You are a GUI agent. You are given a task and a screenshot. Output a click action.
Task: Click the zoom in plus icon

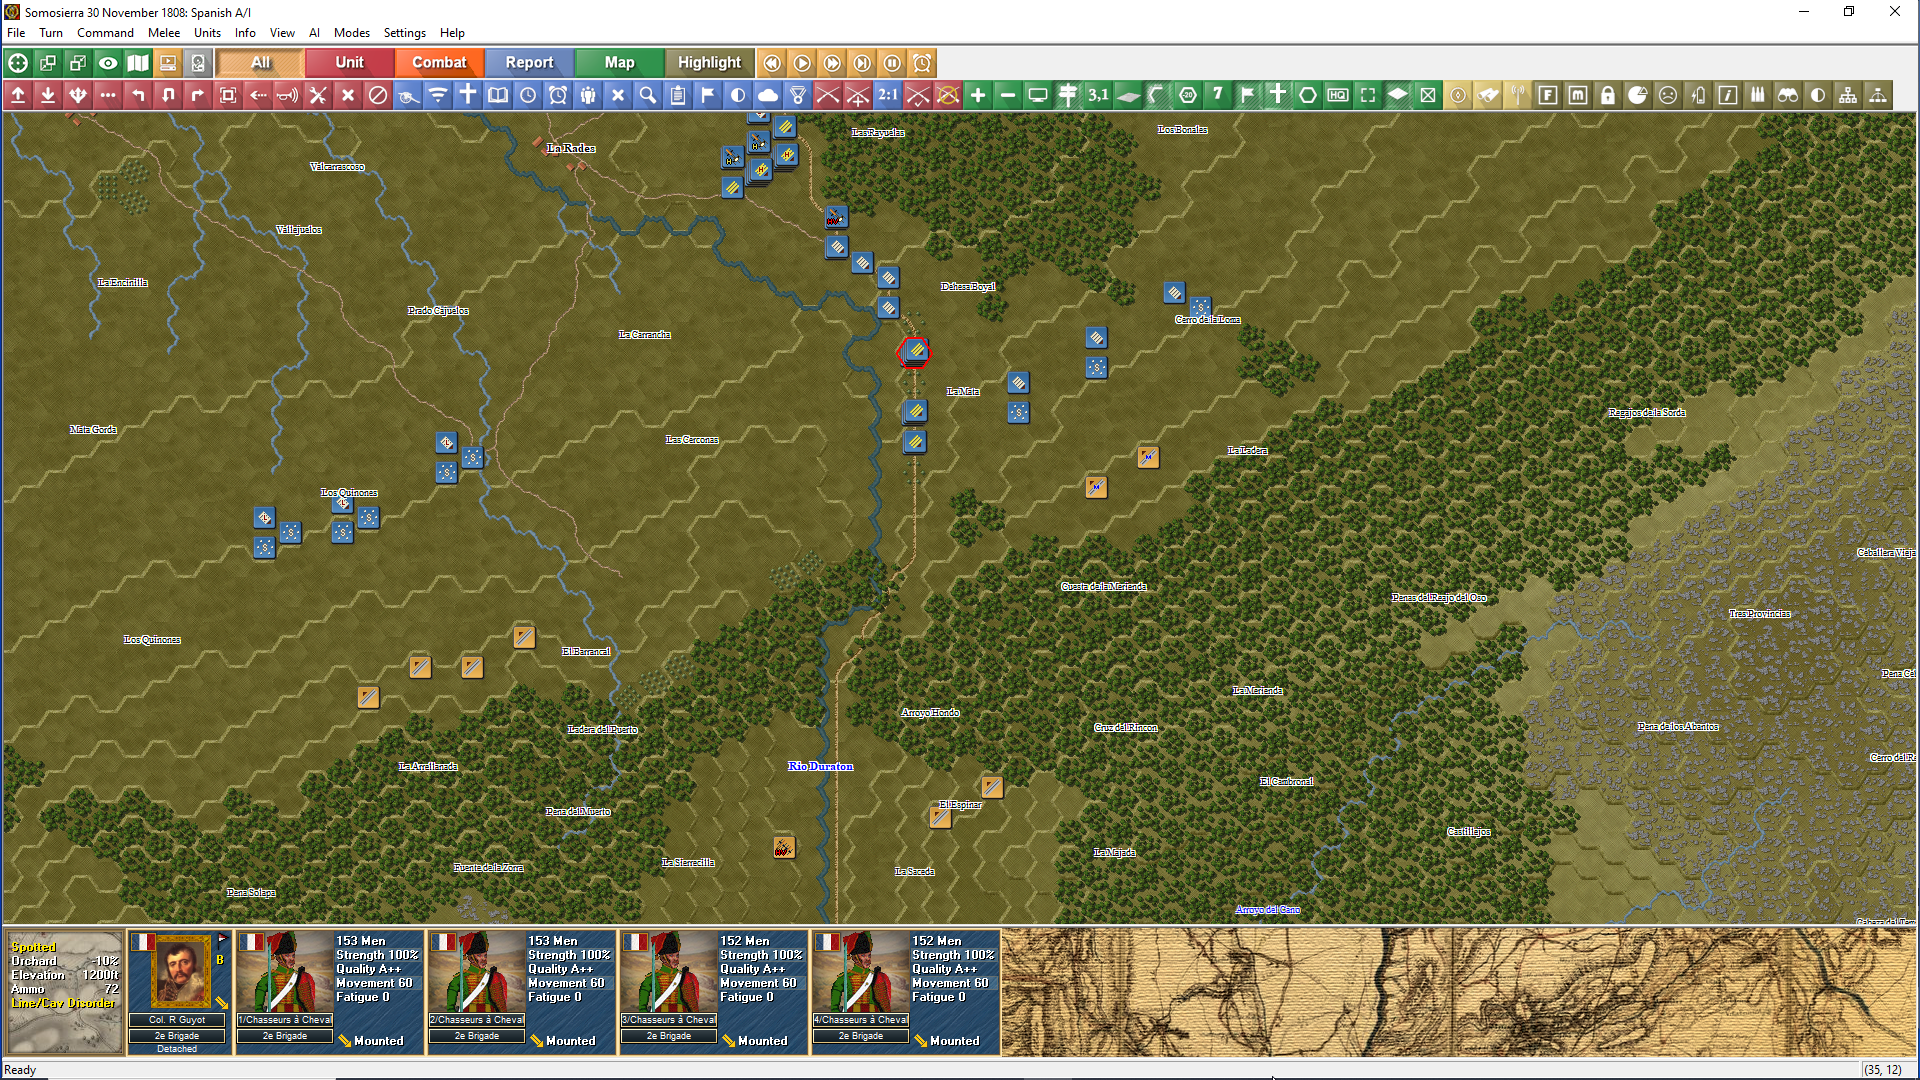tap(978, 95)
